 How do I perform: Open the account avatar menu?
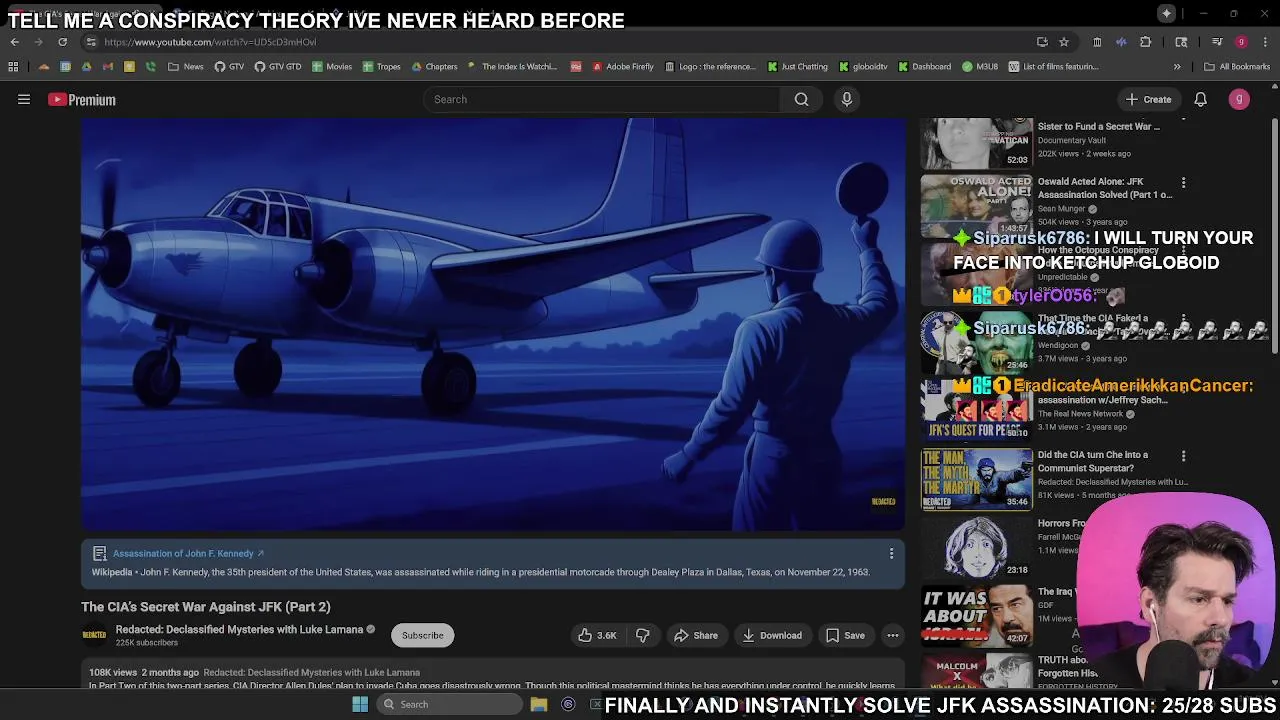point(1239,99)
